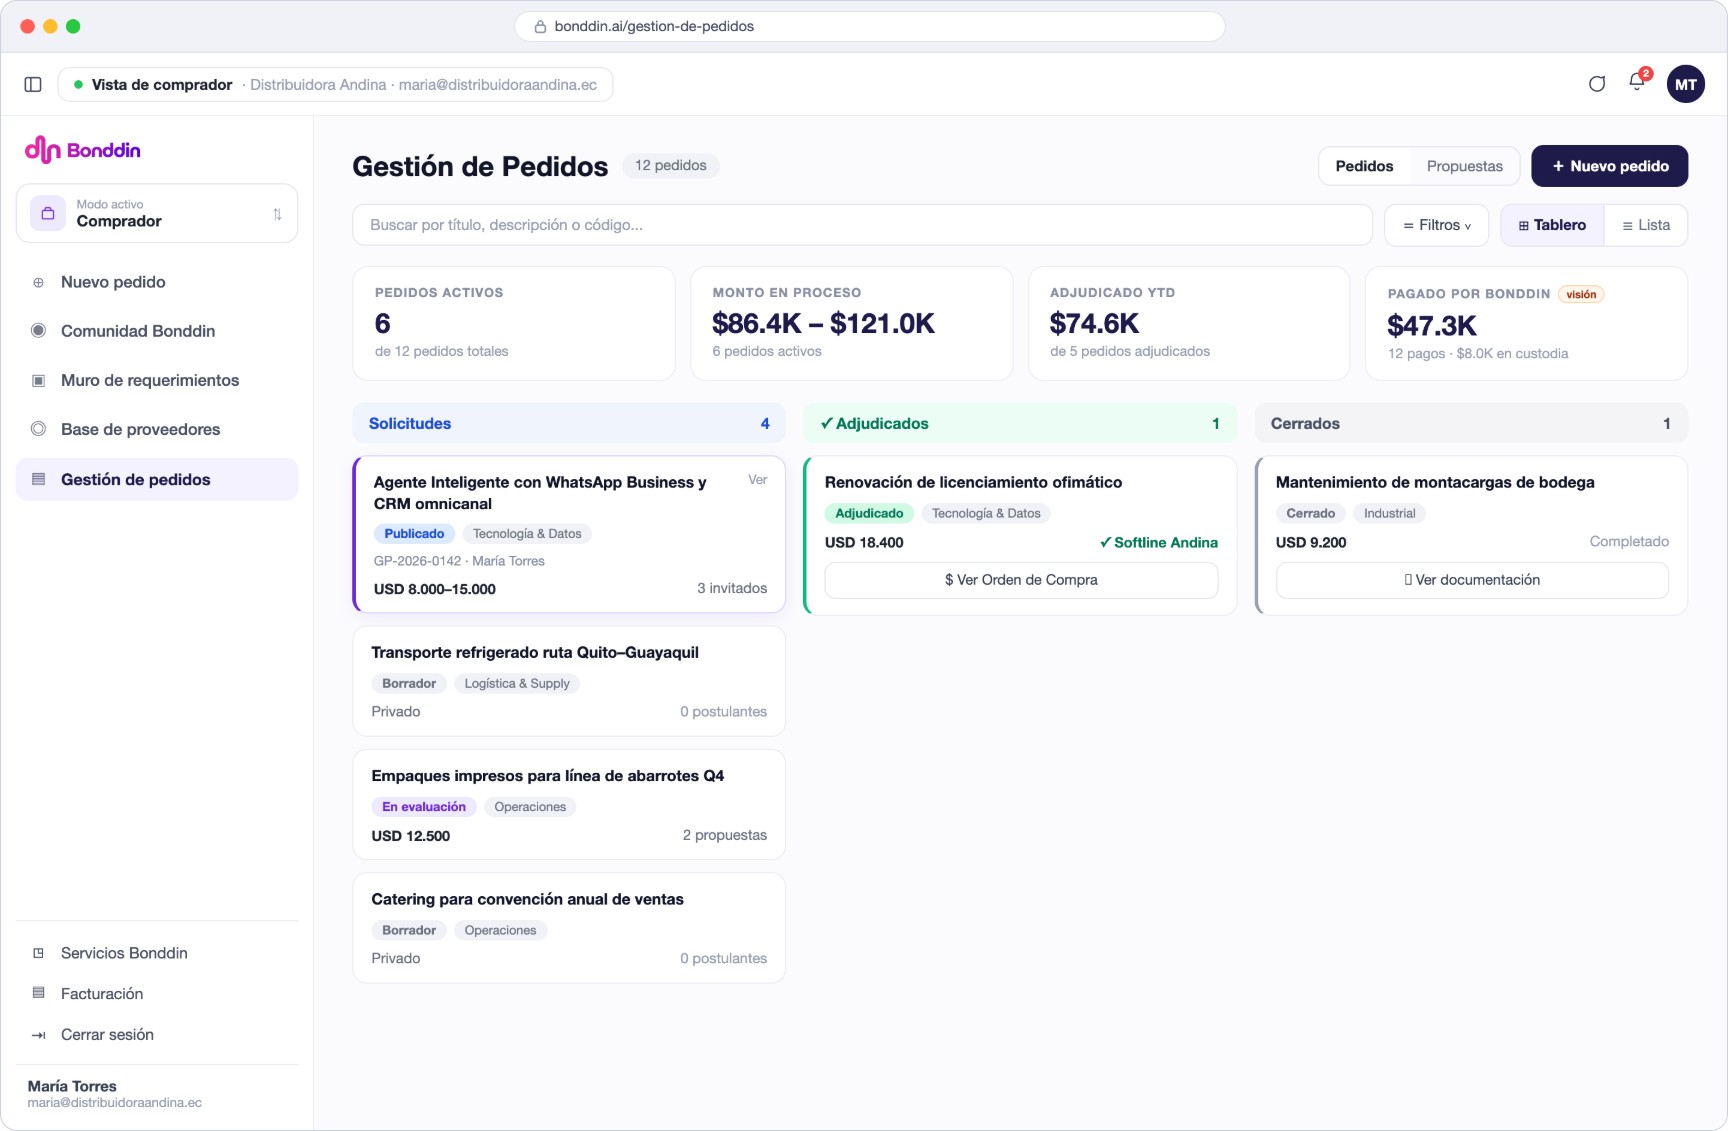Click the Nuevo pedido sidebar icon
Image resolution: width=1728 pixels, height=1131 pixels.
[38, 282]
